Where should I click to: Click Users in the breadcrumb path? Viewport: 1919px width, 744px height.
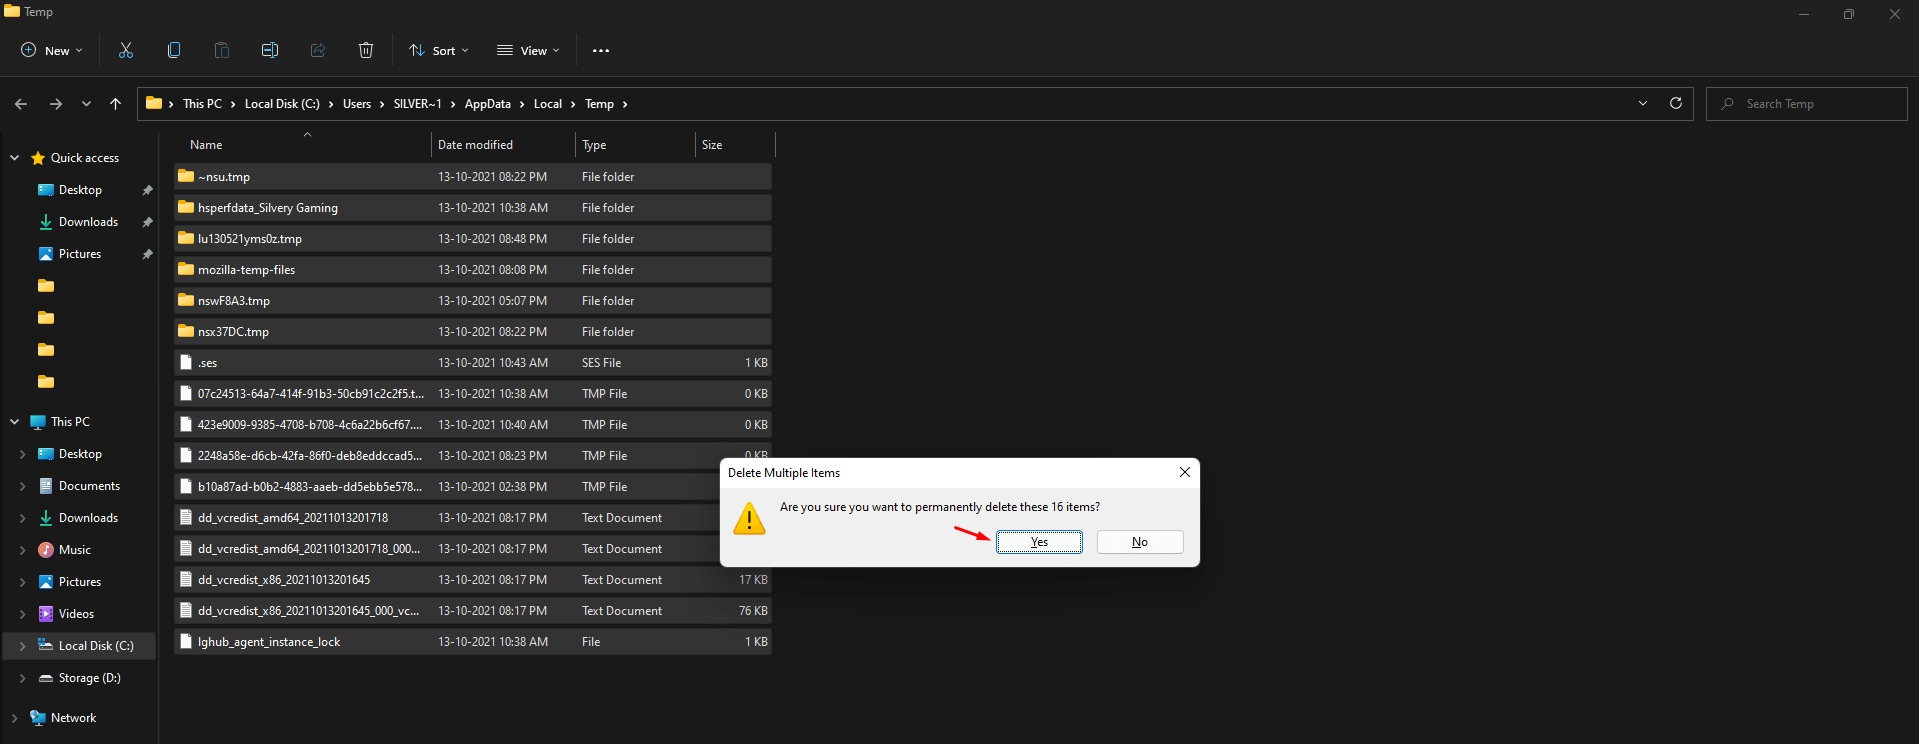(x=357, y=104)
